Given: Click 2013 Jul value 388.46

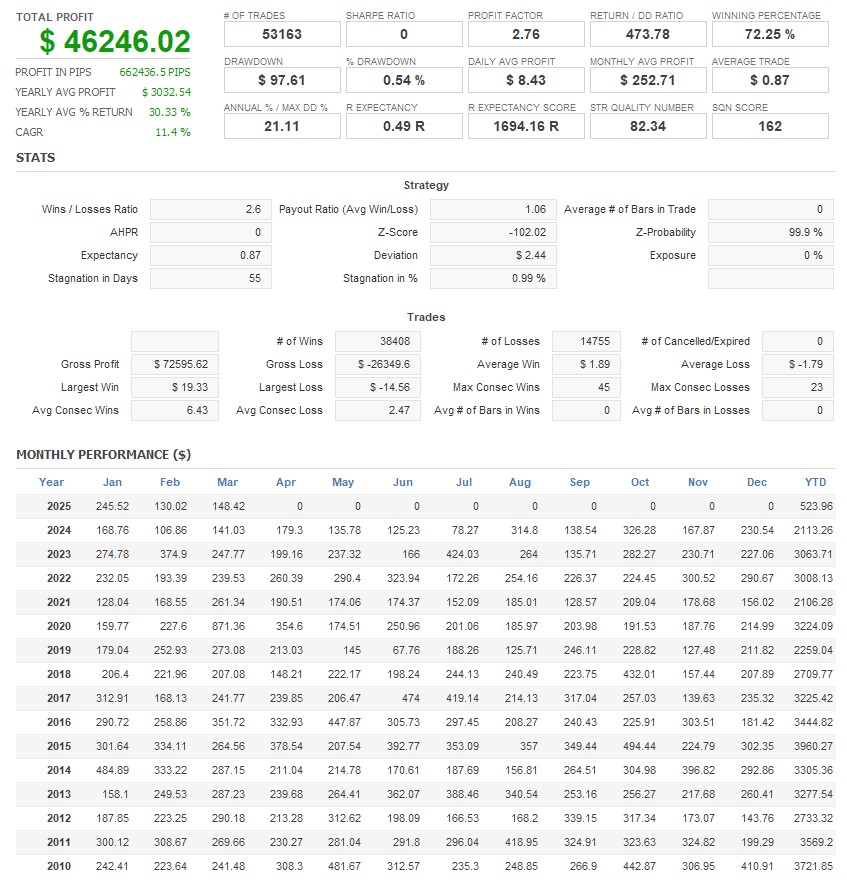Looking at the screenshot, I should (x=462, y=795).
